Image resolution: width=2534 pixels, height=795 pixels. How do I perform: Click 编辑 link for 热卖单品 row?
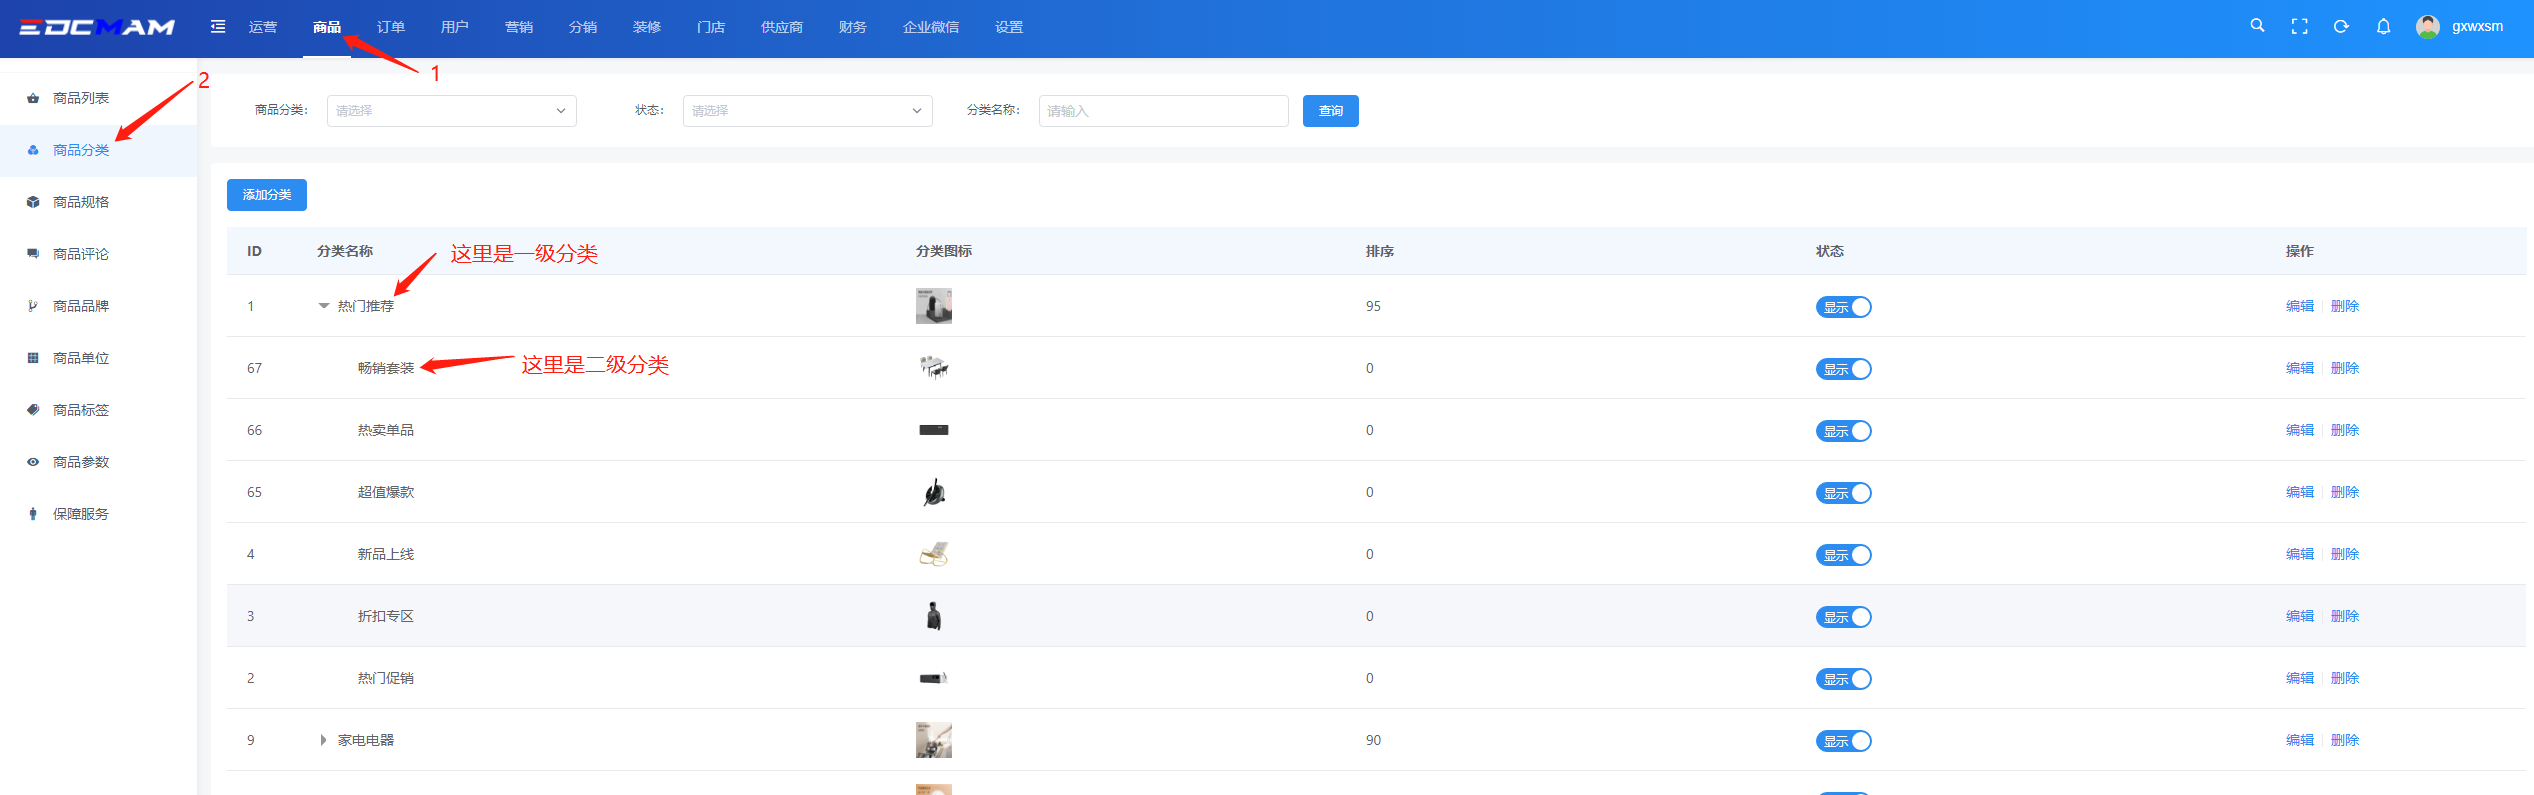tap(2299, 430)
